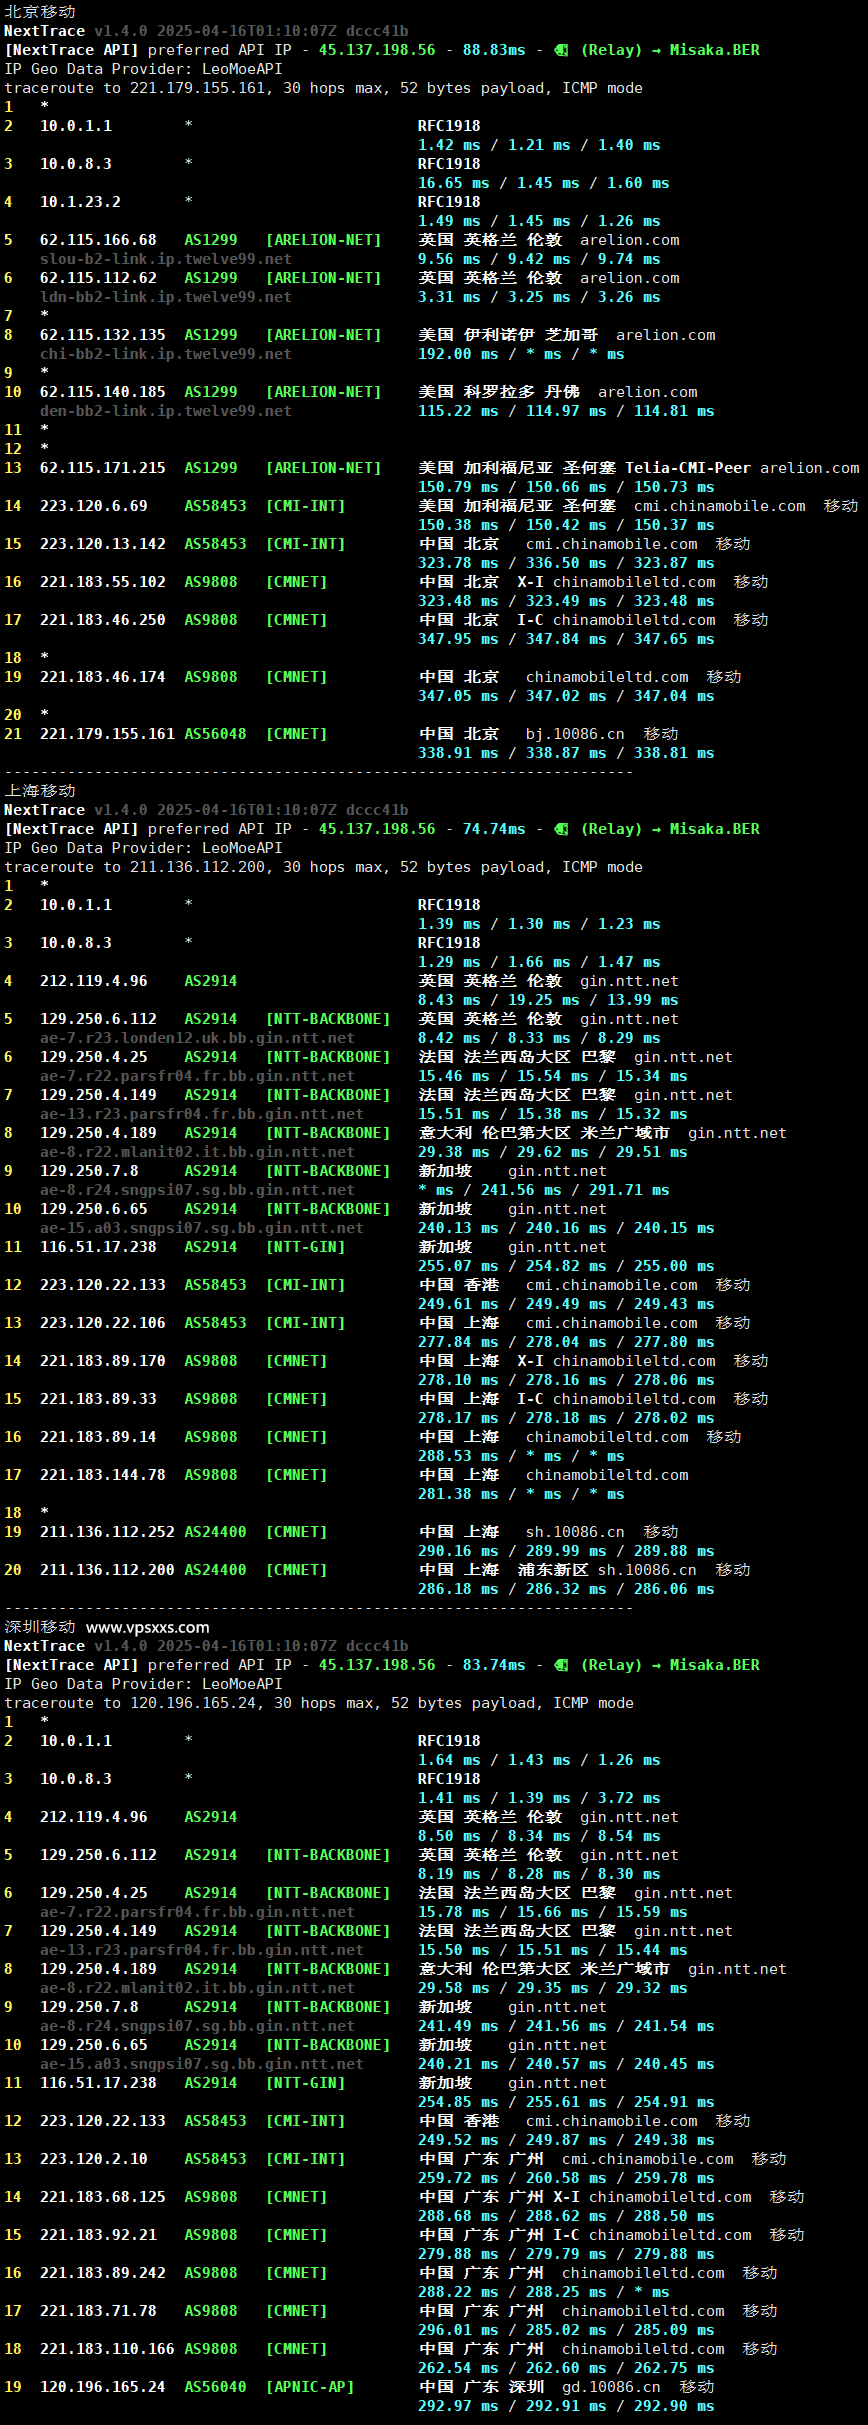Image resolution: width=868 pixels, height=2425 pixels.
Task: Click hop IP address 62.115.112.62
Action: click(x=98, y=278)
